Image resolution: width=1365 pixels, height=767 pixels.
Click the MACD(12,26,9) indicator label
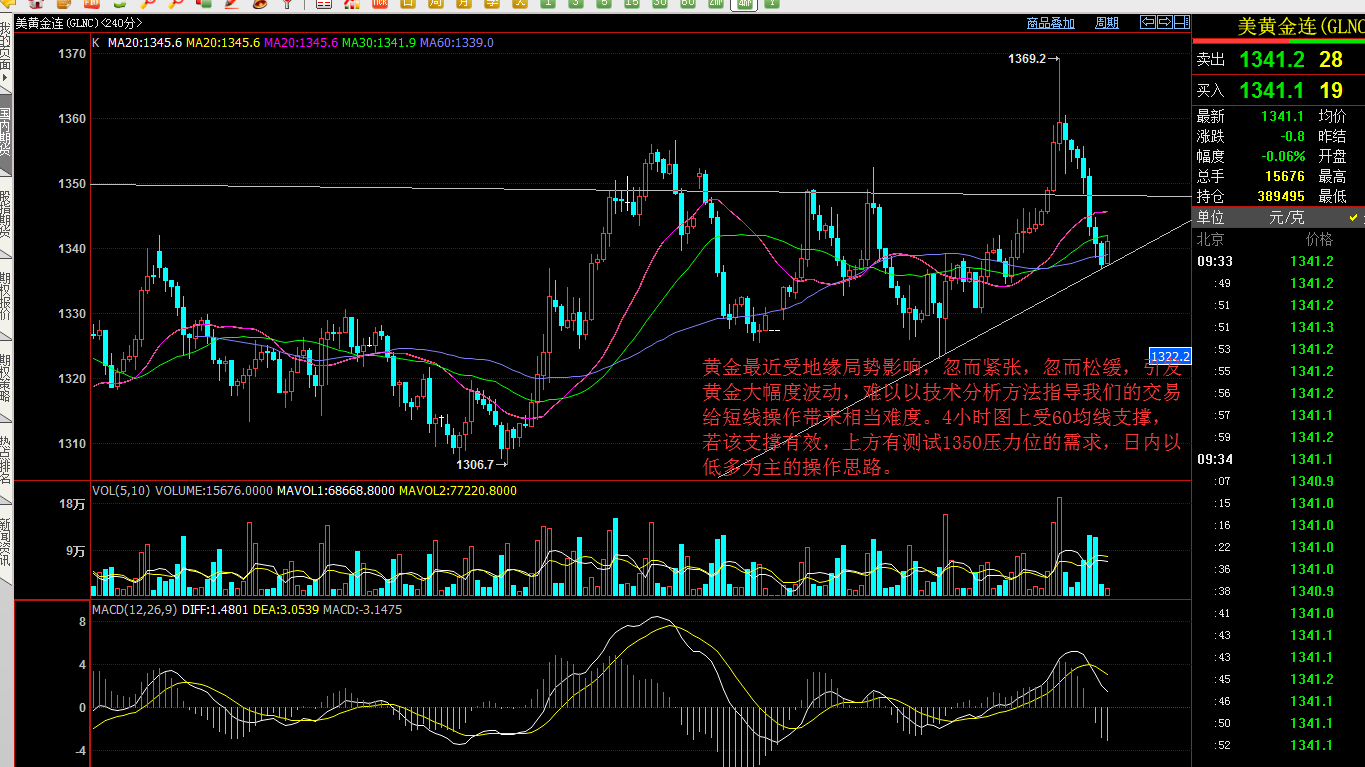coord(134,609)
